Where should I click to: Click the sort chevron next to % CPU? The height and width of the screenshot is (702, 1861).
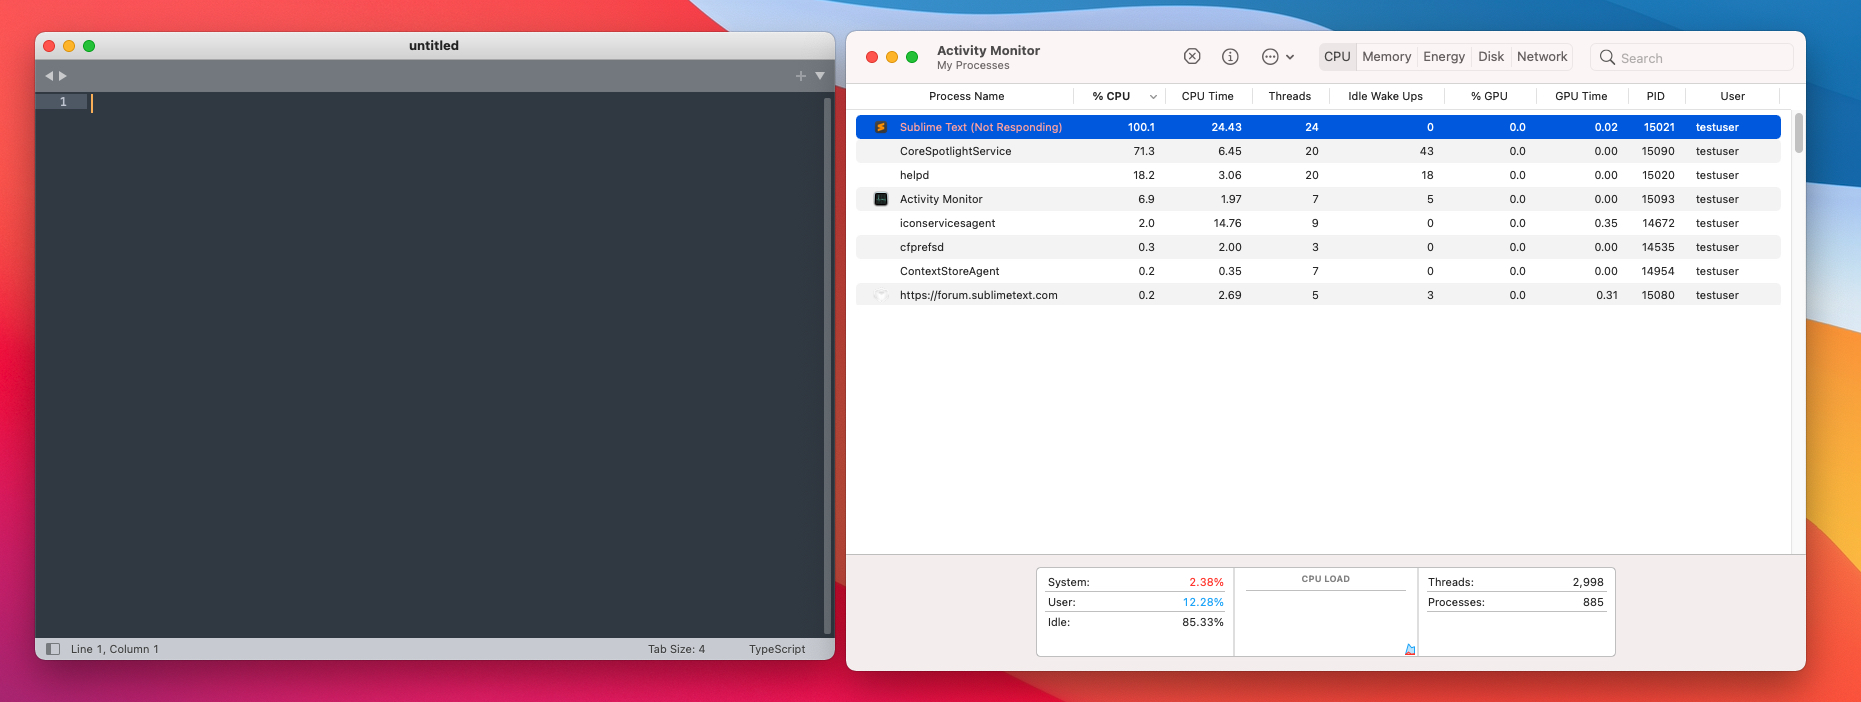click(x=1153, y=97)
